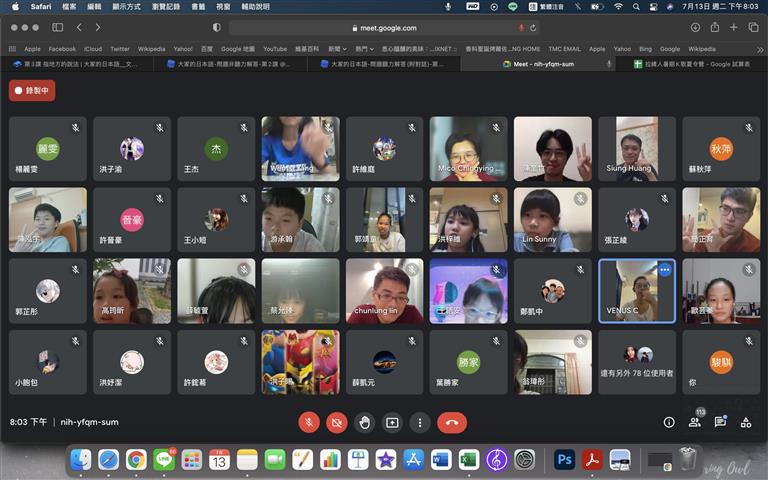
Task: Open Trash in Dock
Action: pos(688,459)
